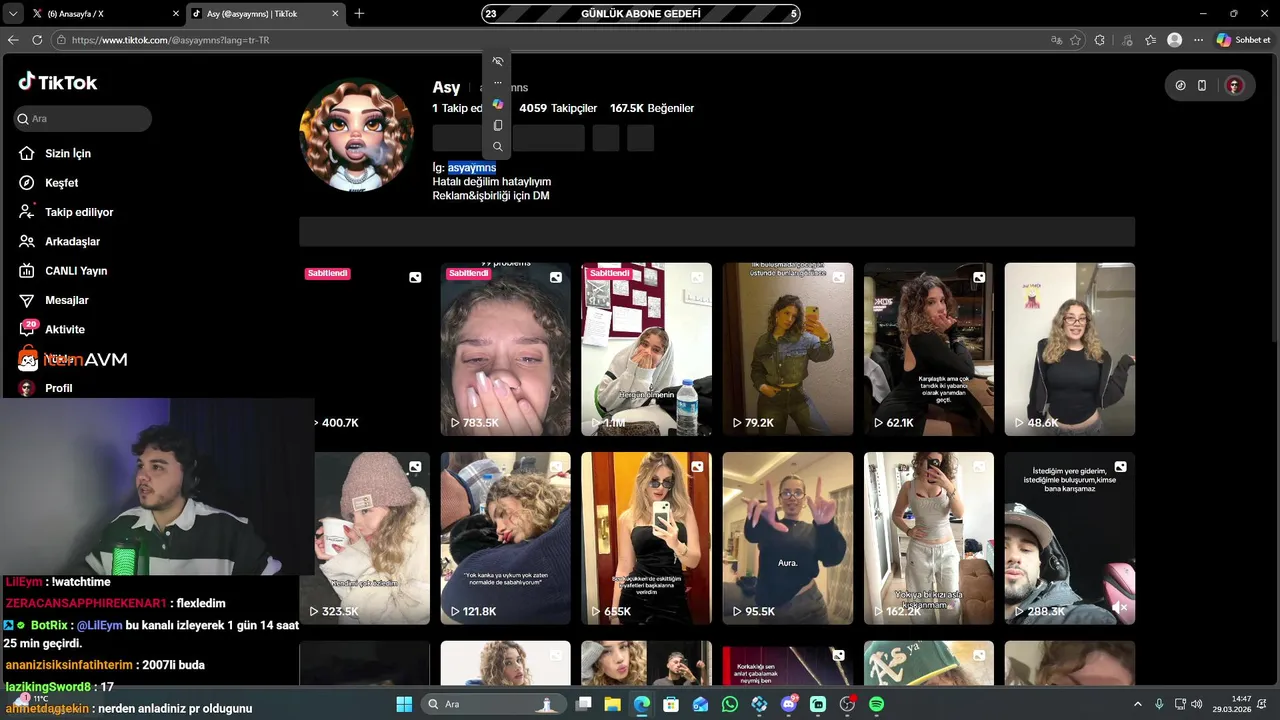This screenshot has height=720, width=1280.
Task: Open video with 121.8K views
Action: point(506,538)
